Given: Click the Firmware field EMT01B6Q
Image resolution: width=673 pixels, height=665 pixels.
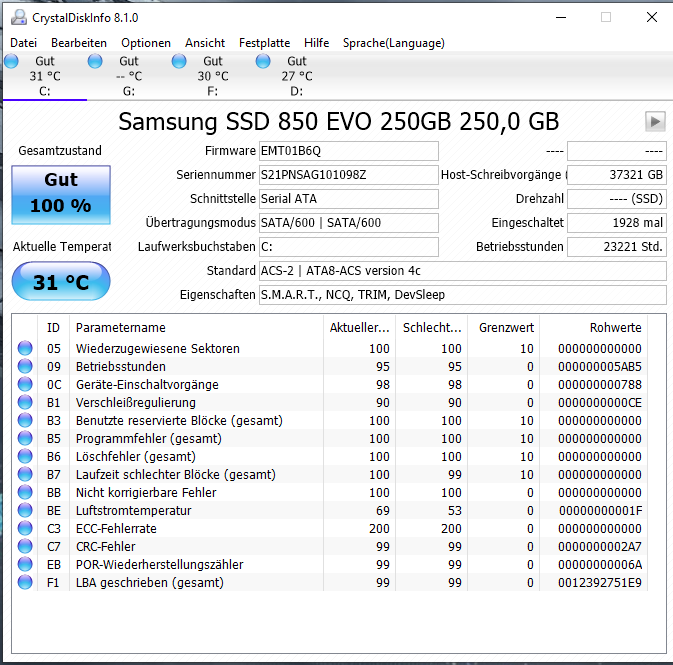Looking at the screenshot, I should (349, 151).
